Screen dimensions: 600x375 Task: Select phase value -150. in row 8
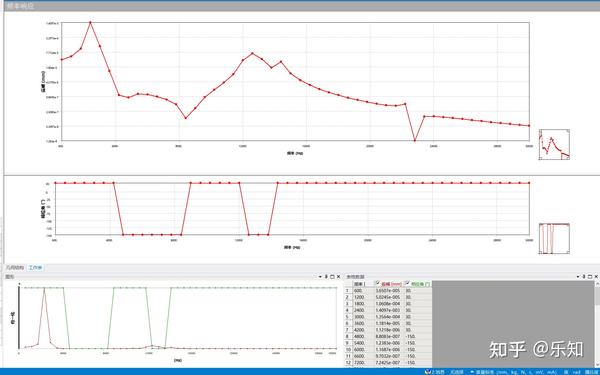pyautogui.click(x=417, y=336)
